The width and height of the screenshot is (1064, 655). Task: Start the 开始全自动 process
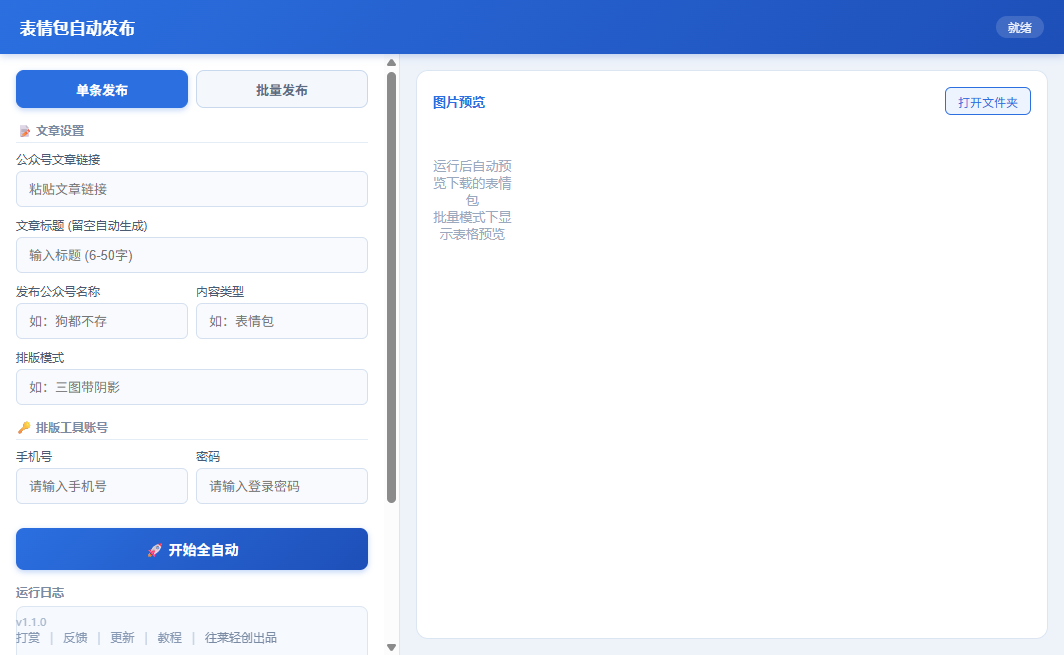192,549
